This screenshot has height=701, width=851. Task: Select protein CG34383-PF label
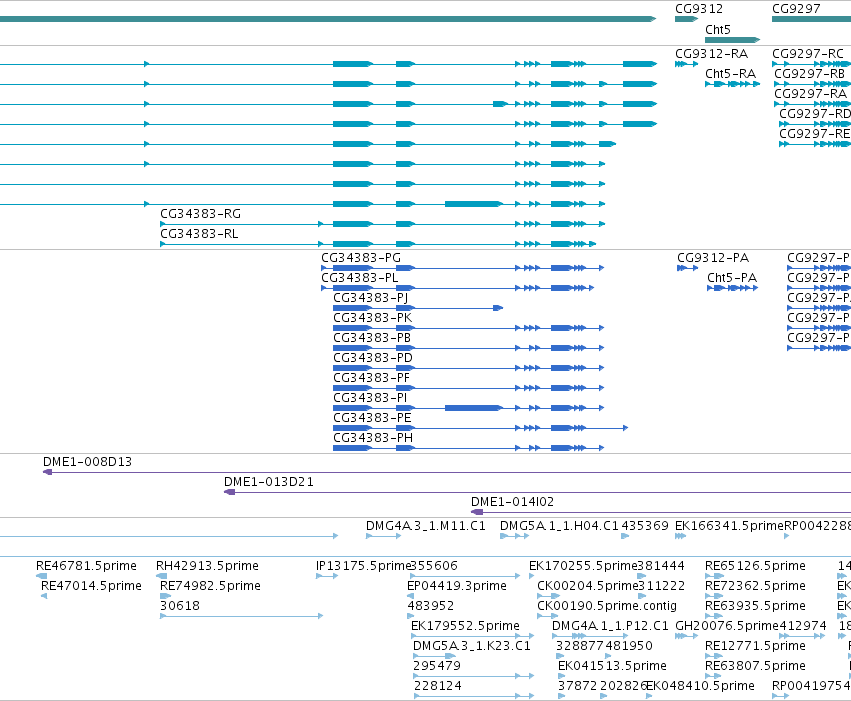click(x=371, y=378)
